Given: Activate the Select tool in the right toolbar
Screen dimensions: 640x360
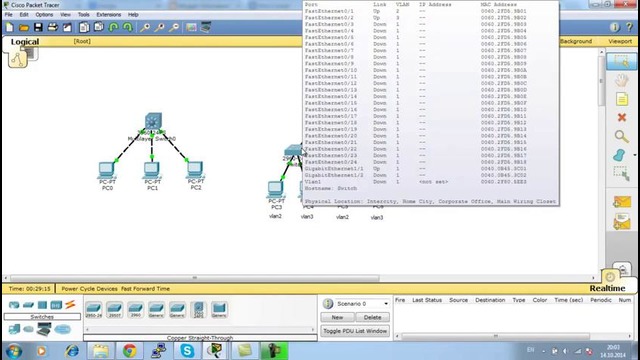Looking at the screenshot, I should 621,61.
